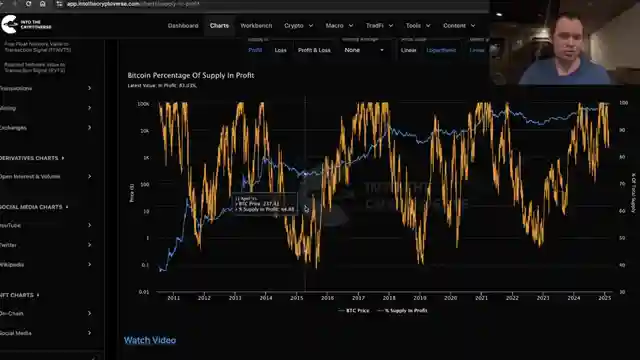This screenshot has width=640, height=360.
Task: Open Realized Network Value sidebar link
Action: coord(35,67)
